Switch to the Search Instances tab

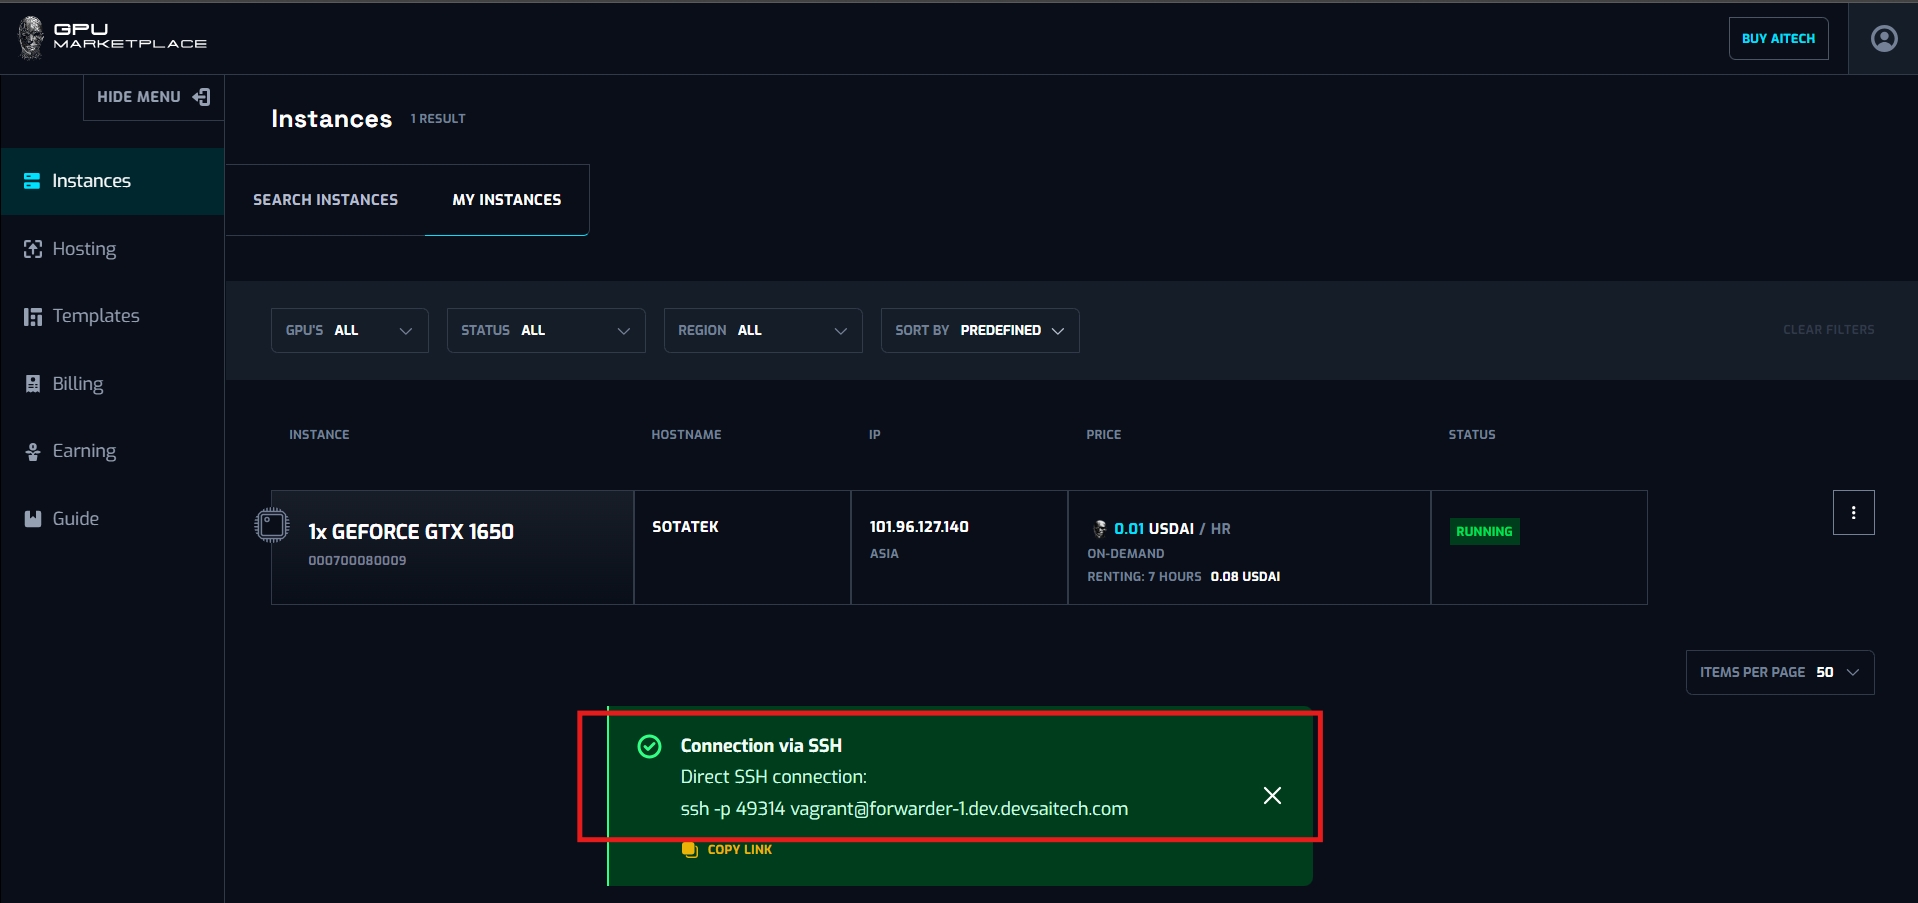click(x=325, y=200)
